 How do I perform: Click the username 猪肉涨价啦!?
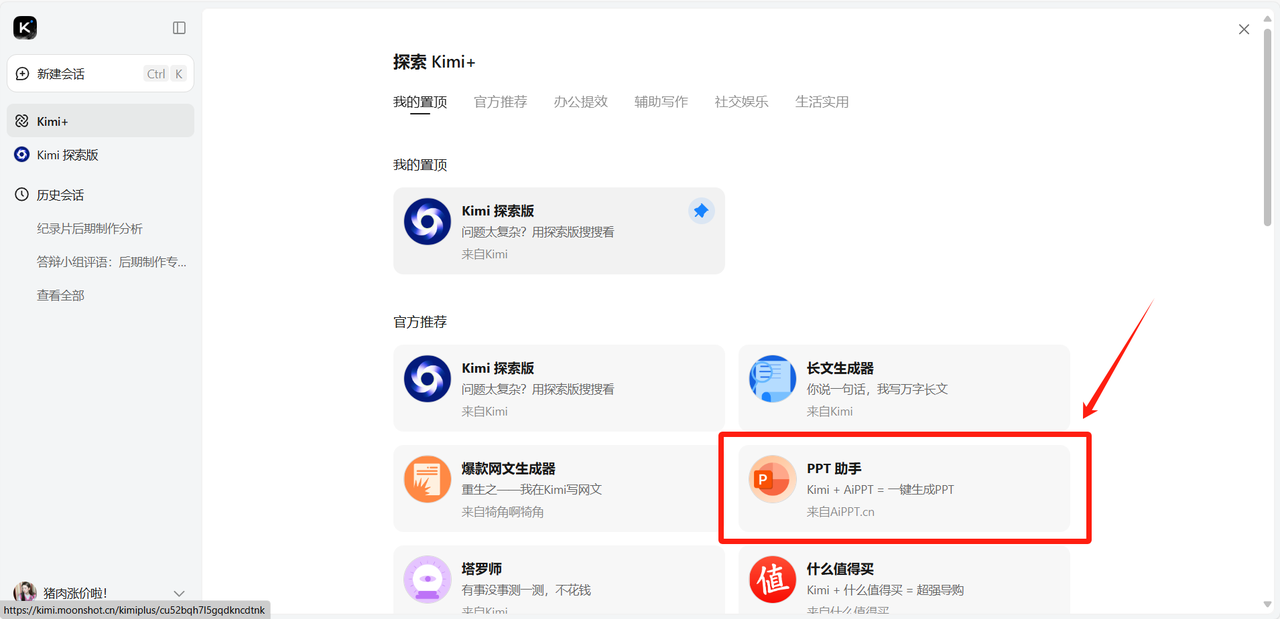(x=75, y=593)
